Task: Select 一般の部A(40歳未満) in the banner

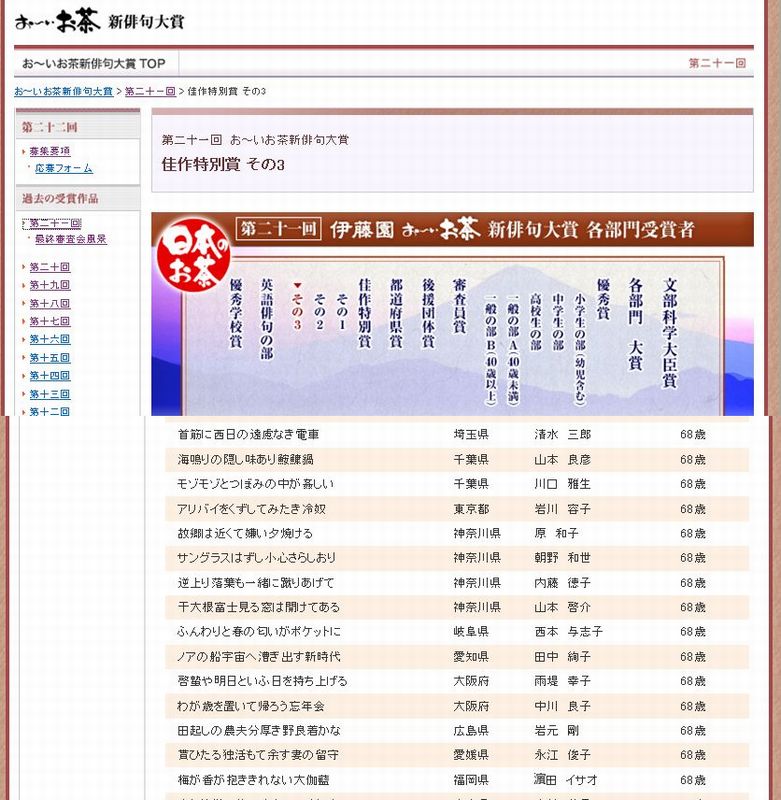Action: 513,349
